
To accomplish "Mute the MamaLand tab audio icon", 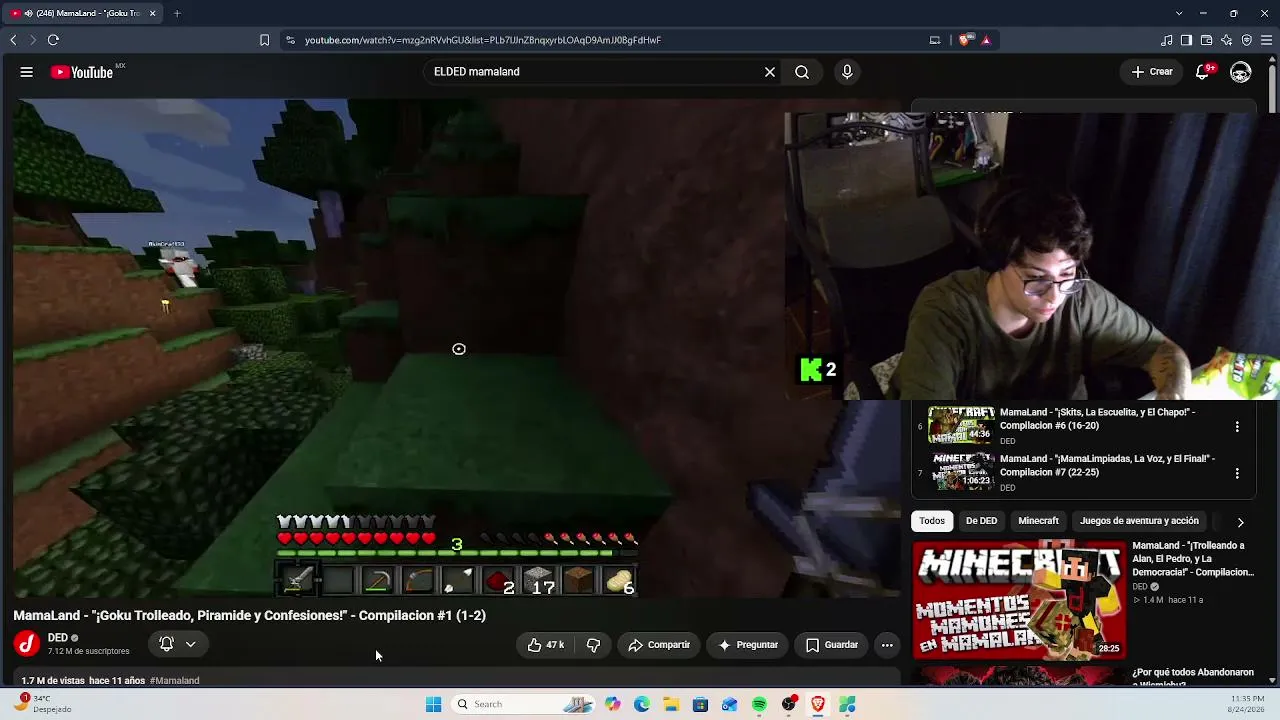I will 28,13.
